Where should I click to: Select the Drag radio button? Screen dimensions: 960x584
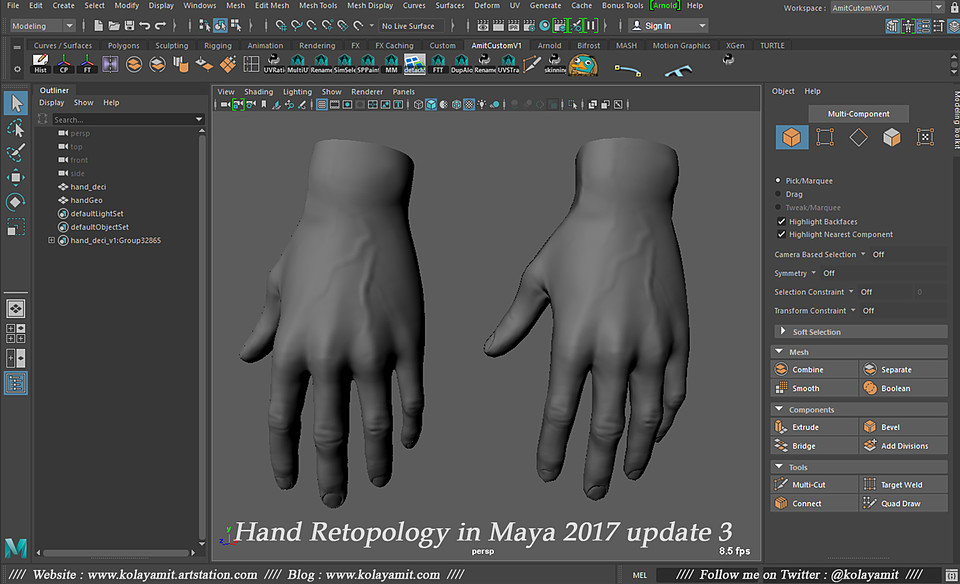click(x=778, y=194)
